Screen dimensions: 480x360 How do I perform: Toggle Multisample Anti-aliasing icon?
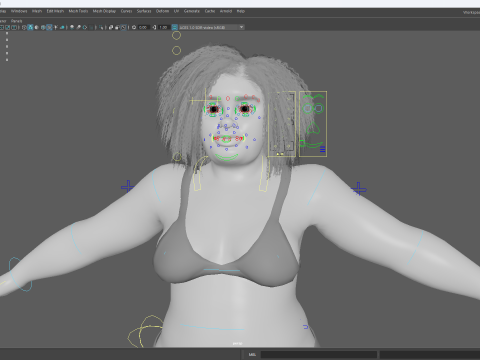point(85,27)
